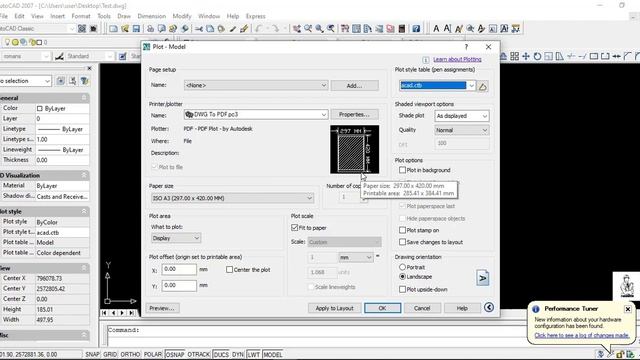
Task: Click the info icon beside Learn about Plotting
Action: [426, 60]
